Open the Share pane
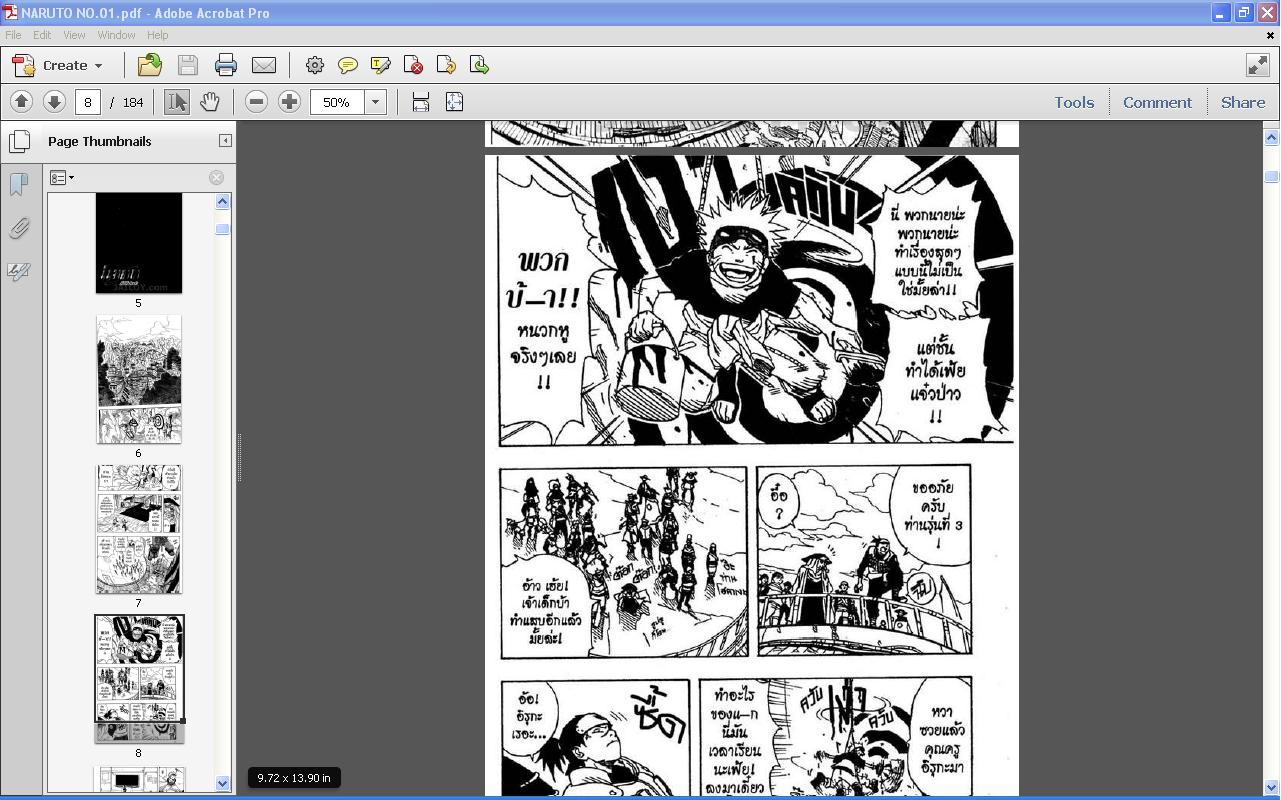Screen dimensions: 1281x800 point(1243,102)
